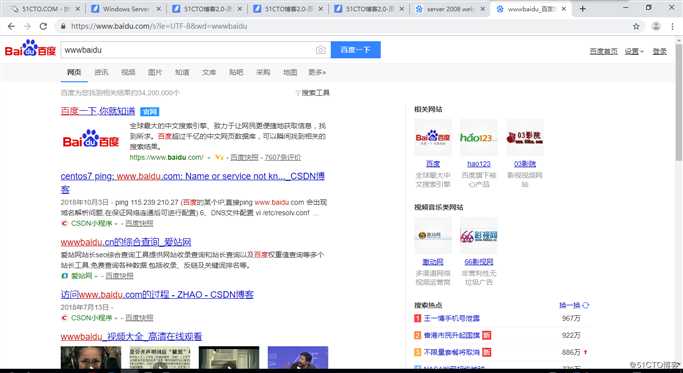Reload the page with the refresh icon
This screenshot has width=683, height=373.
[x=43, y=26]
